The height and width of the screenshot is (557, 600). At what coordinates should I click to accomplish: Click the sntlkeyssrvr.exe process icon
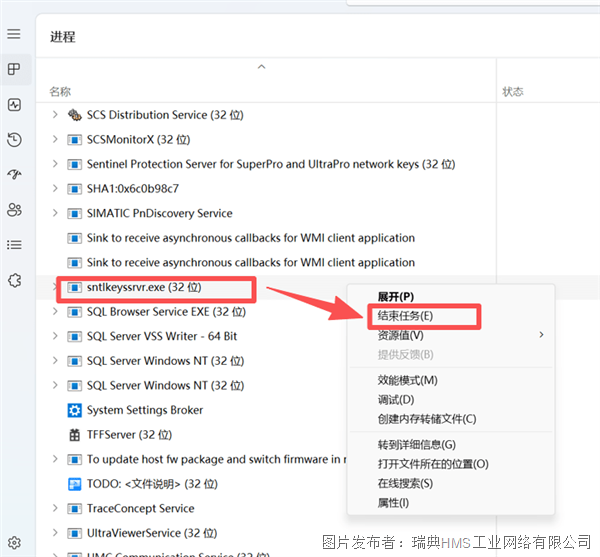click(x=75, y=287)
